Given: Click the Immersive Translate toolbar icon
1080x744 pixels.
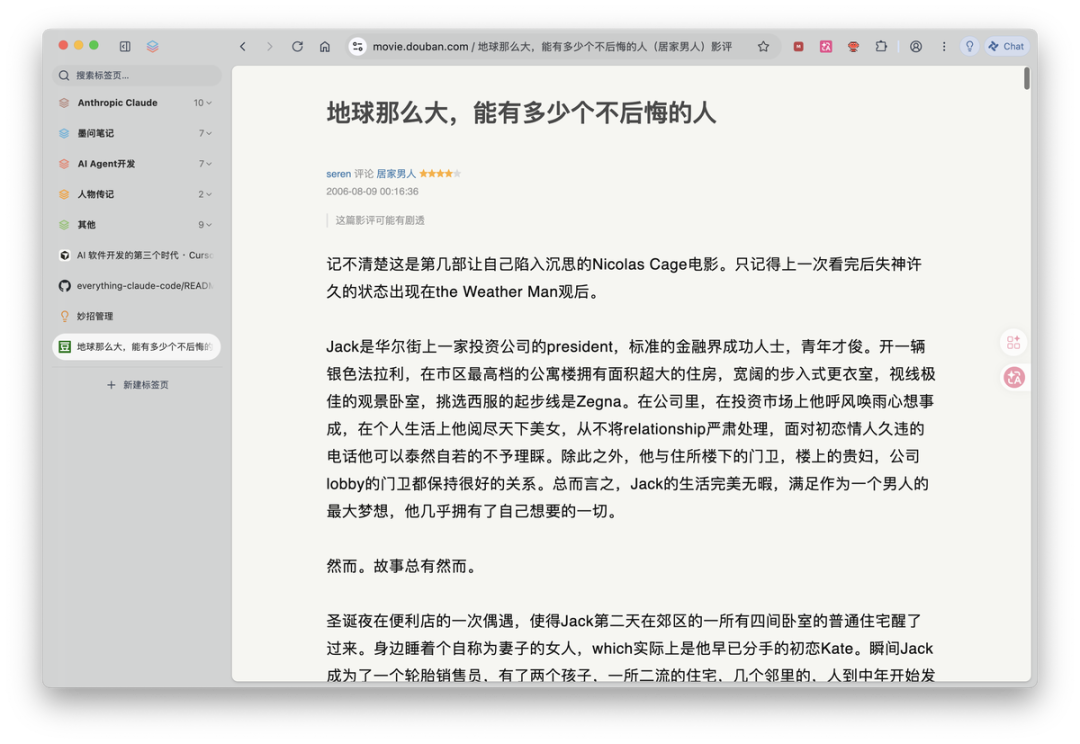Looking at the screenshot, I should point(825,46).
